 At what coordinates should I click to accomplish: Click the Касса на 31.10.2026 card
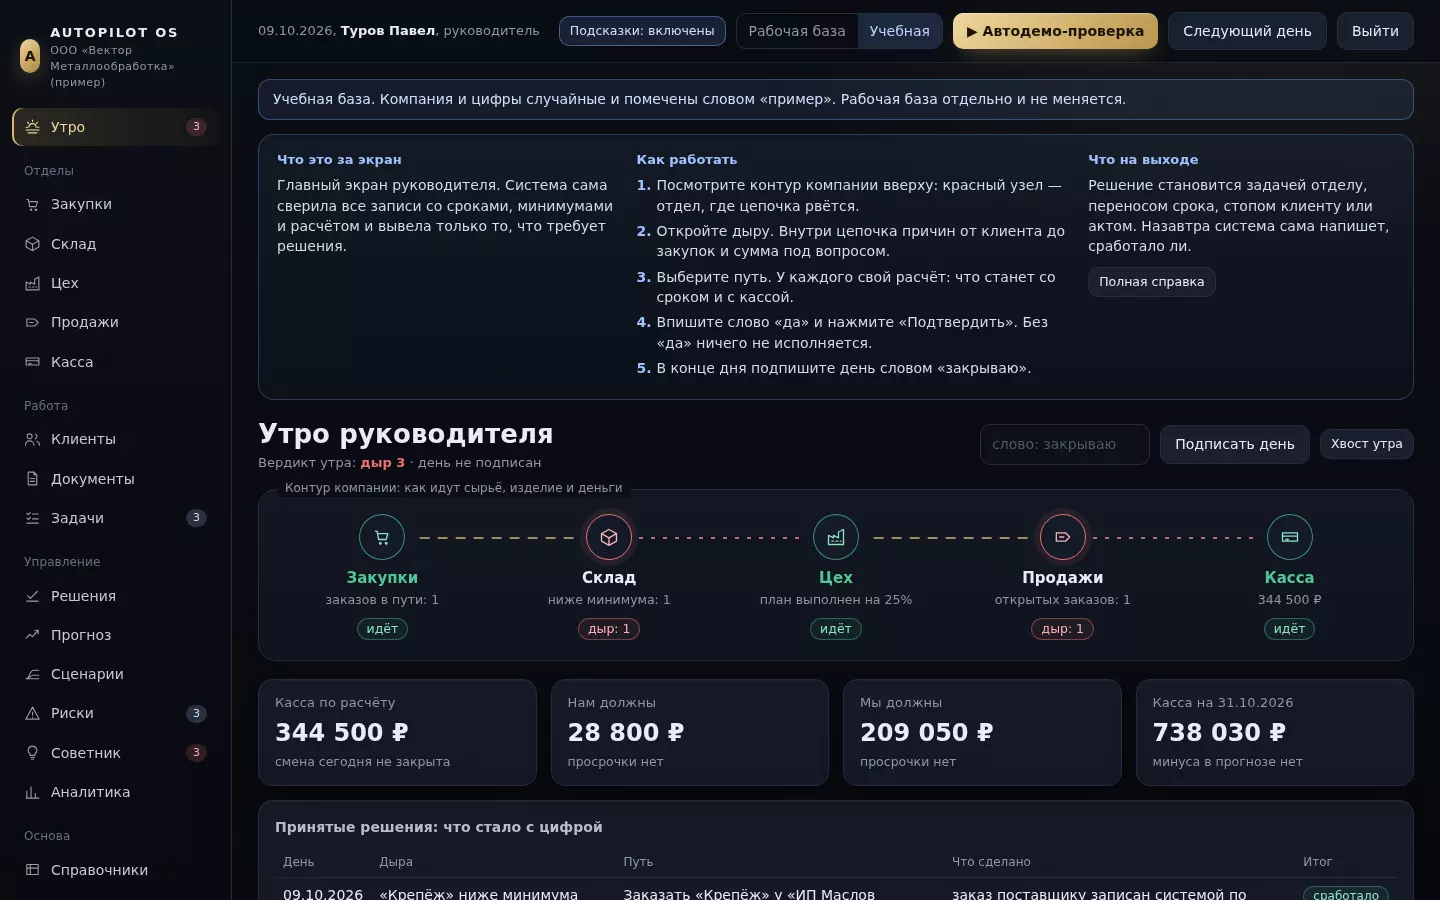tap(1275, 732)
